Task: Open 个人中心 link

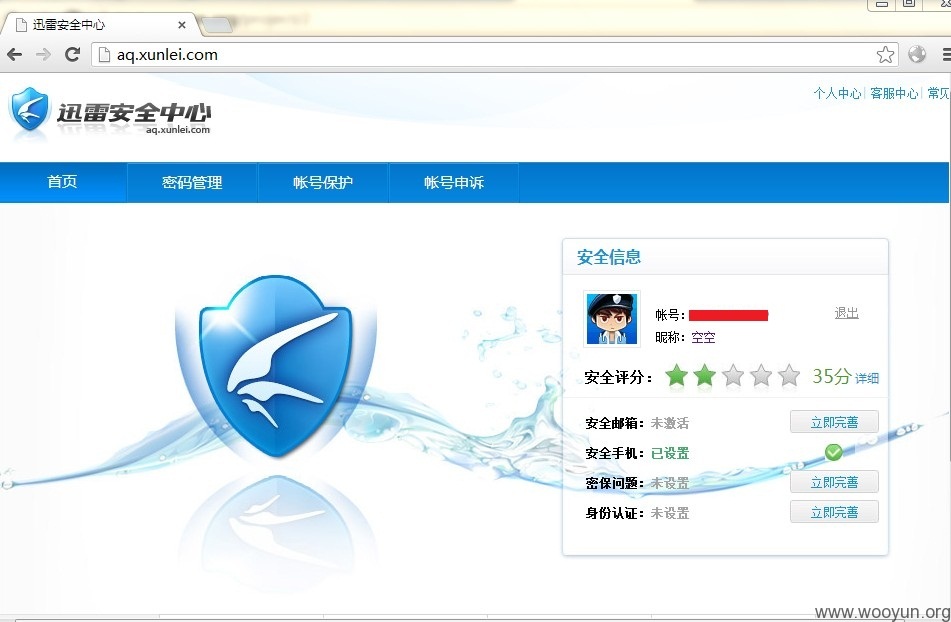Action: [x=837, y=93]
